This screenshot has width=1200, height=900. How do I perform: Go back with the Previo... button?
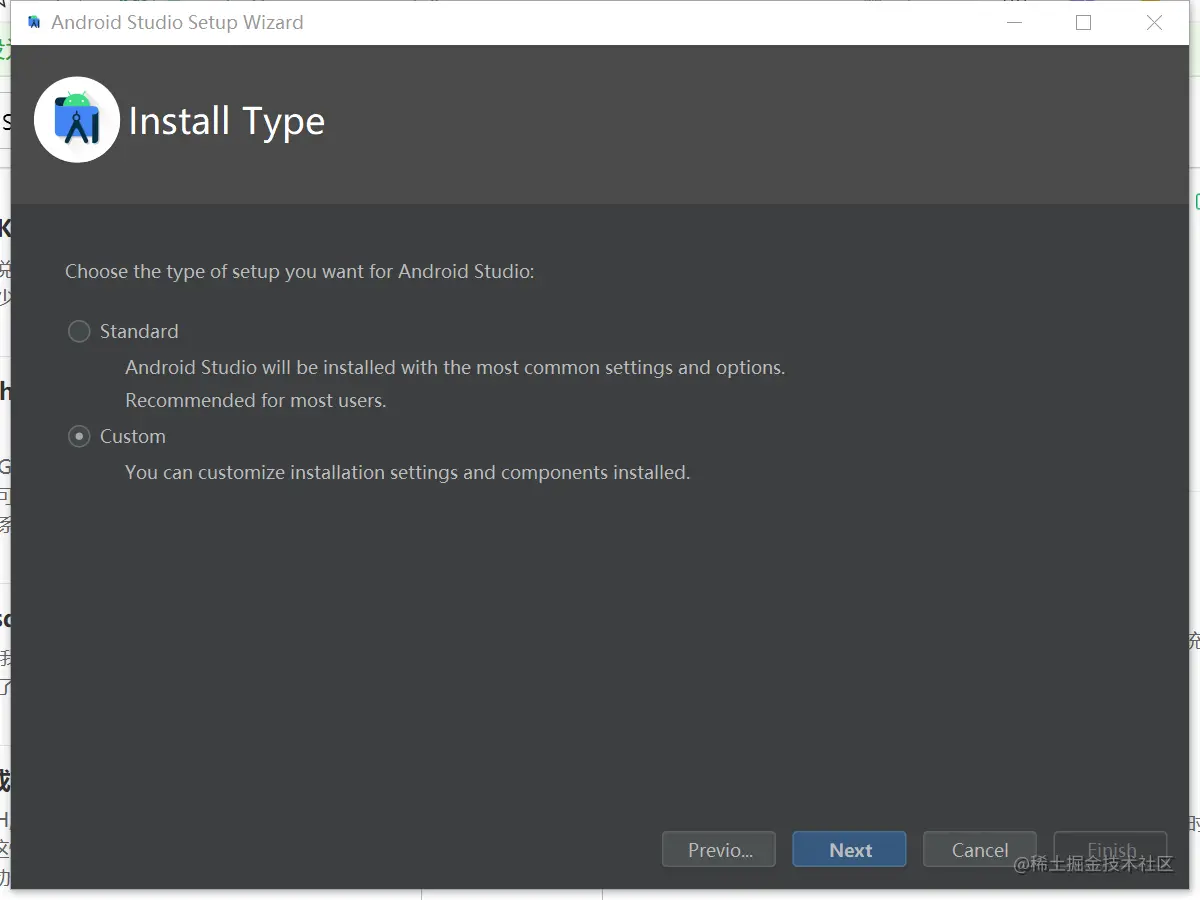(x=719, y=850)
